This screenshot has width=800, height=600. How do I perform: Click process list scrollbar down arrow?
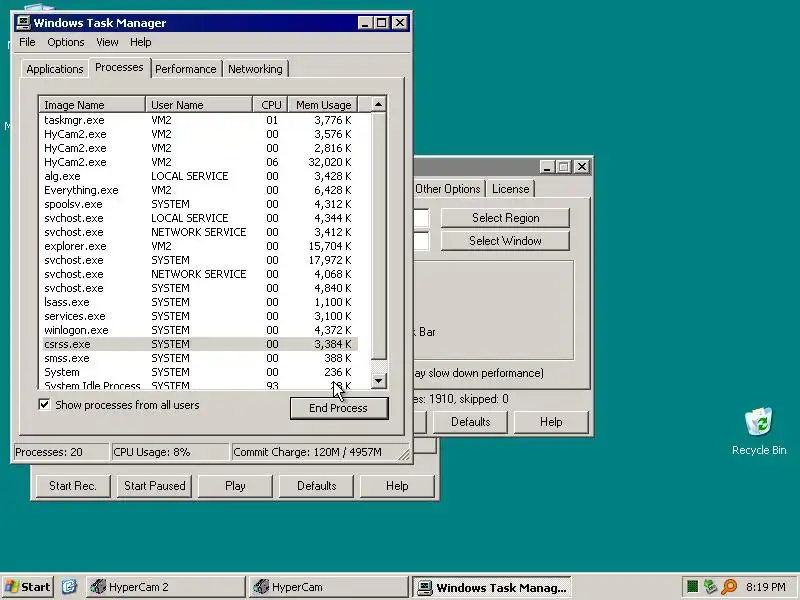tap(378, 381)
